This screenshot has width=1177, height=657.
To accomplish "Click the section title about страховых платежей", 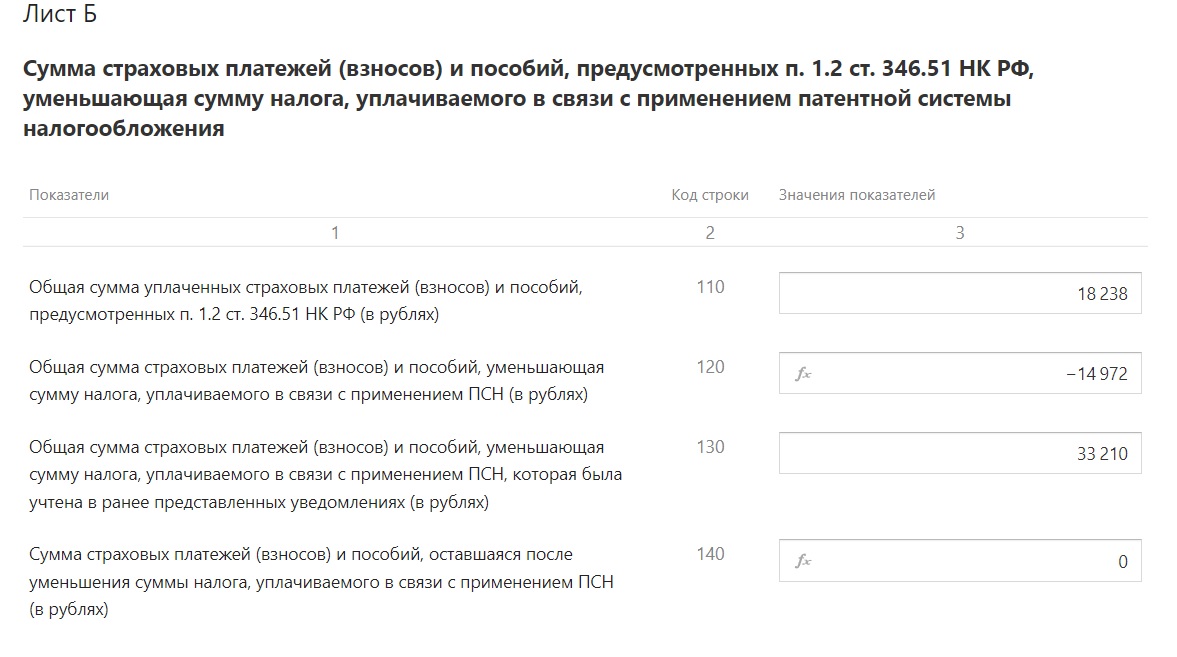I will click(528, 98).
